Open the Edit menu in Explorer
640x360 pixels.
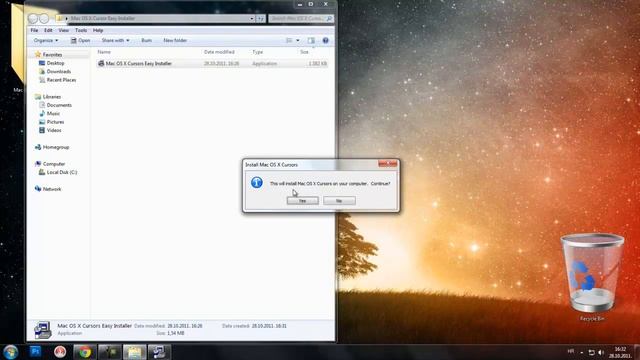[48, 30]
